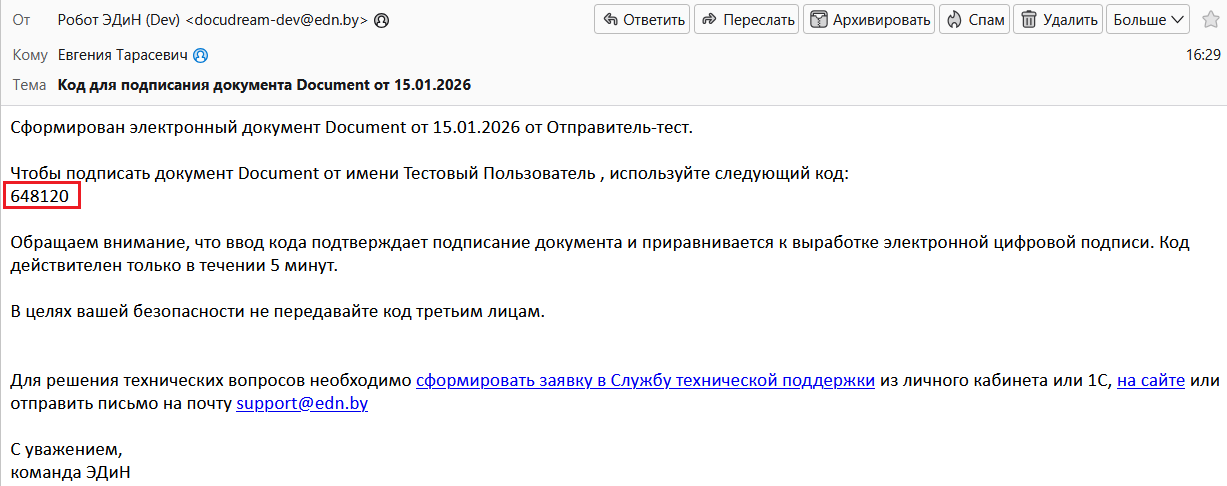This screenshot has width=1227, height=486.
Task: Expand the Больше dropdown menu
Action: [1149, 19]
